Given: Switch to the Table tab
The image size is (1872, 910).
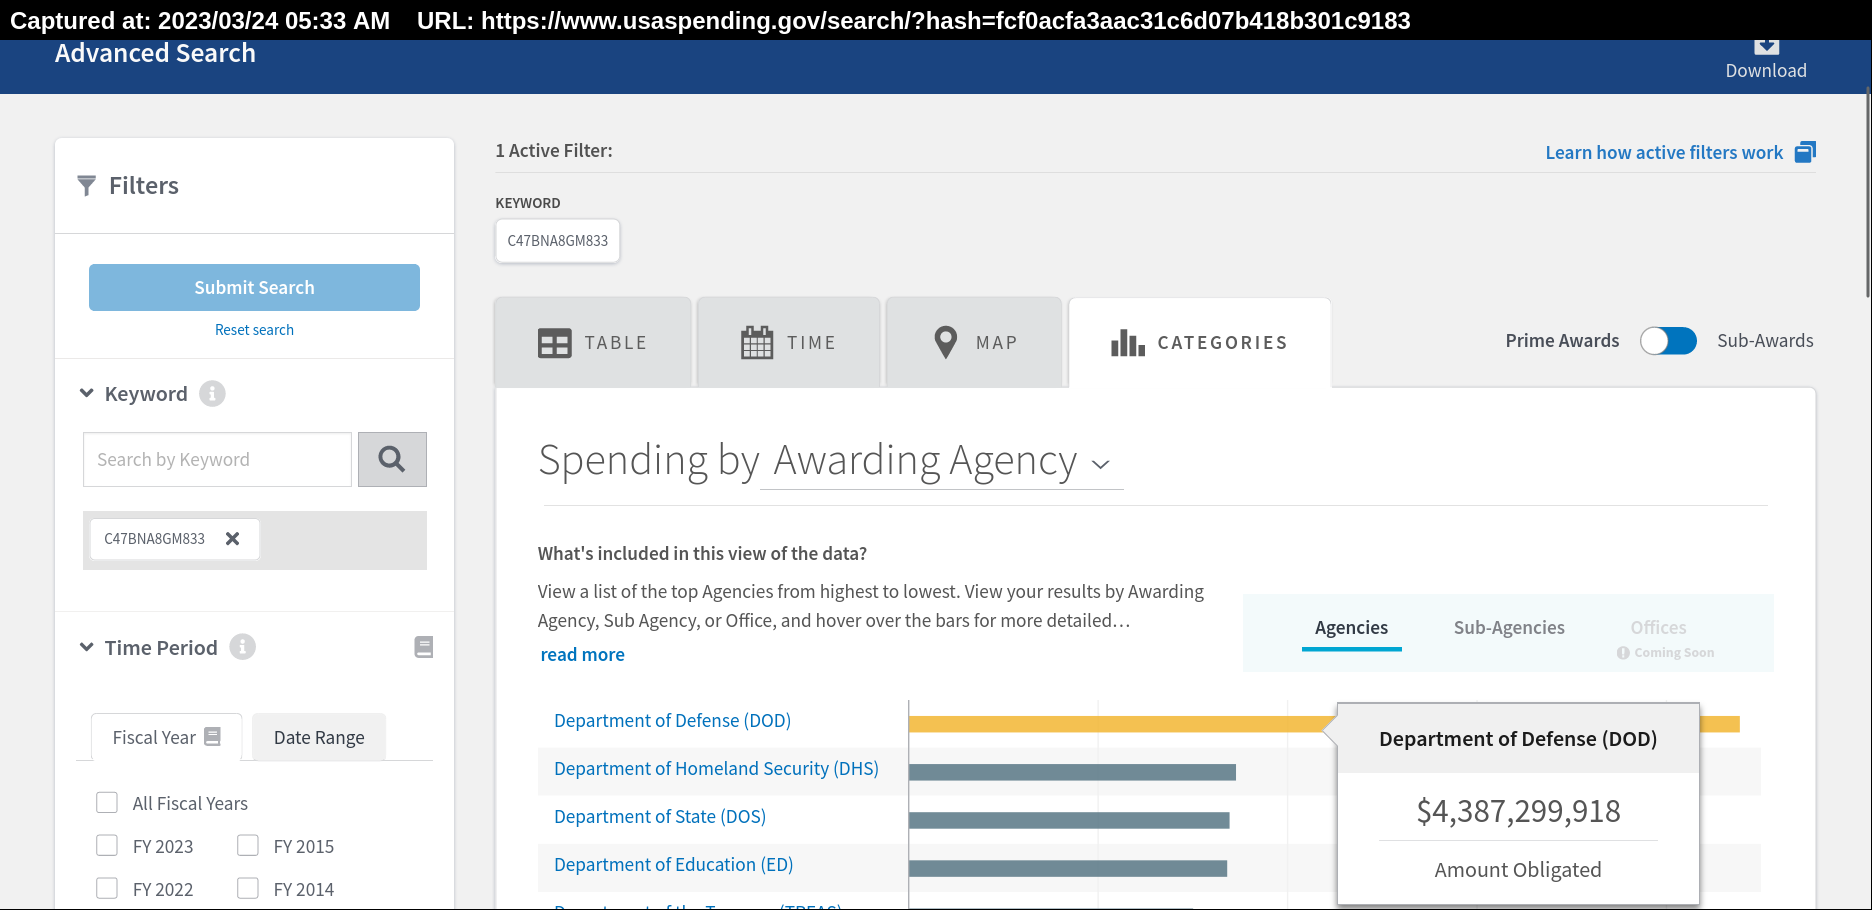Looking at the screenshot, I should (593, 343).
